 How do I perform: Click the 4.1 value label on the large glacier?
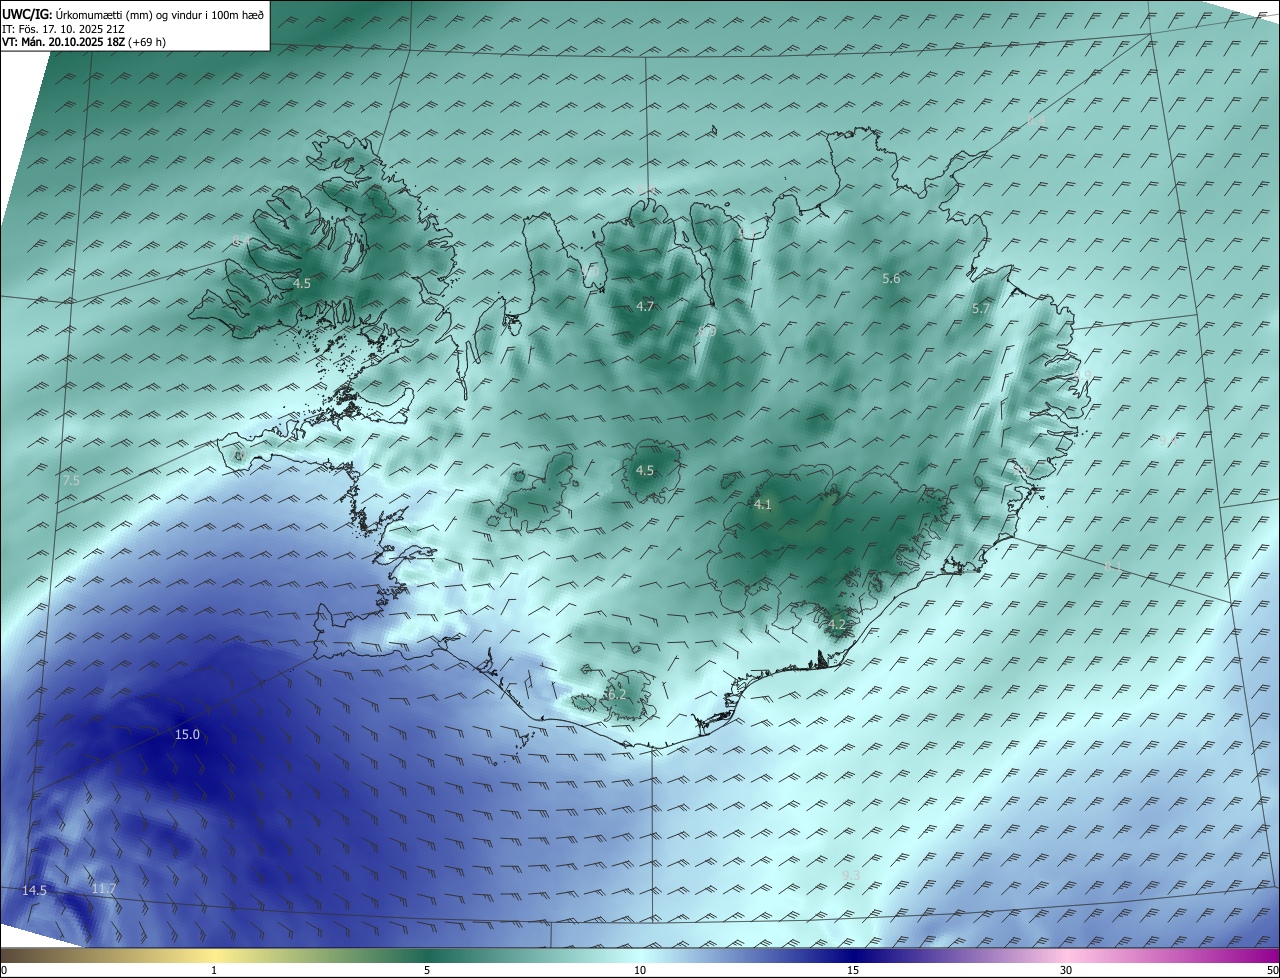click(x=763, y=505)
